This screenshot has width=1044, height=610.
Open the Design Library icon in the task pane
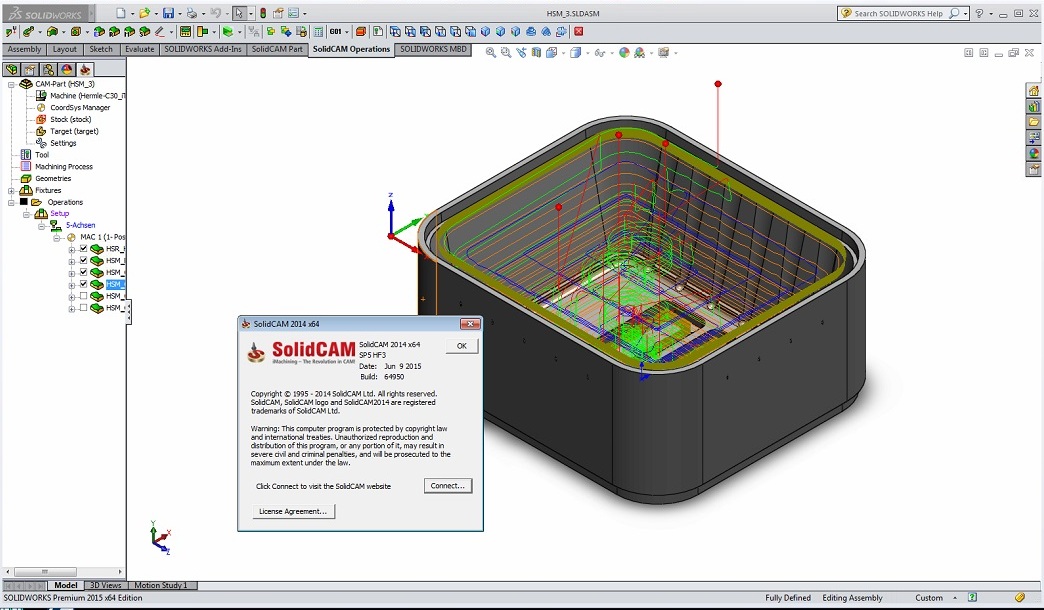pos(1033,106)
